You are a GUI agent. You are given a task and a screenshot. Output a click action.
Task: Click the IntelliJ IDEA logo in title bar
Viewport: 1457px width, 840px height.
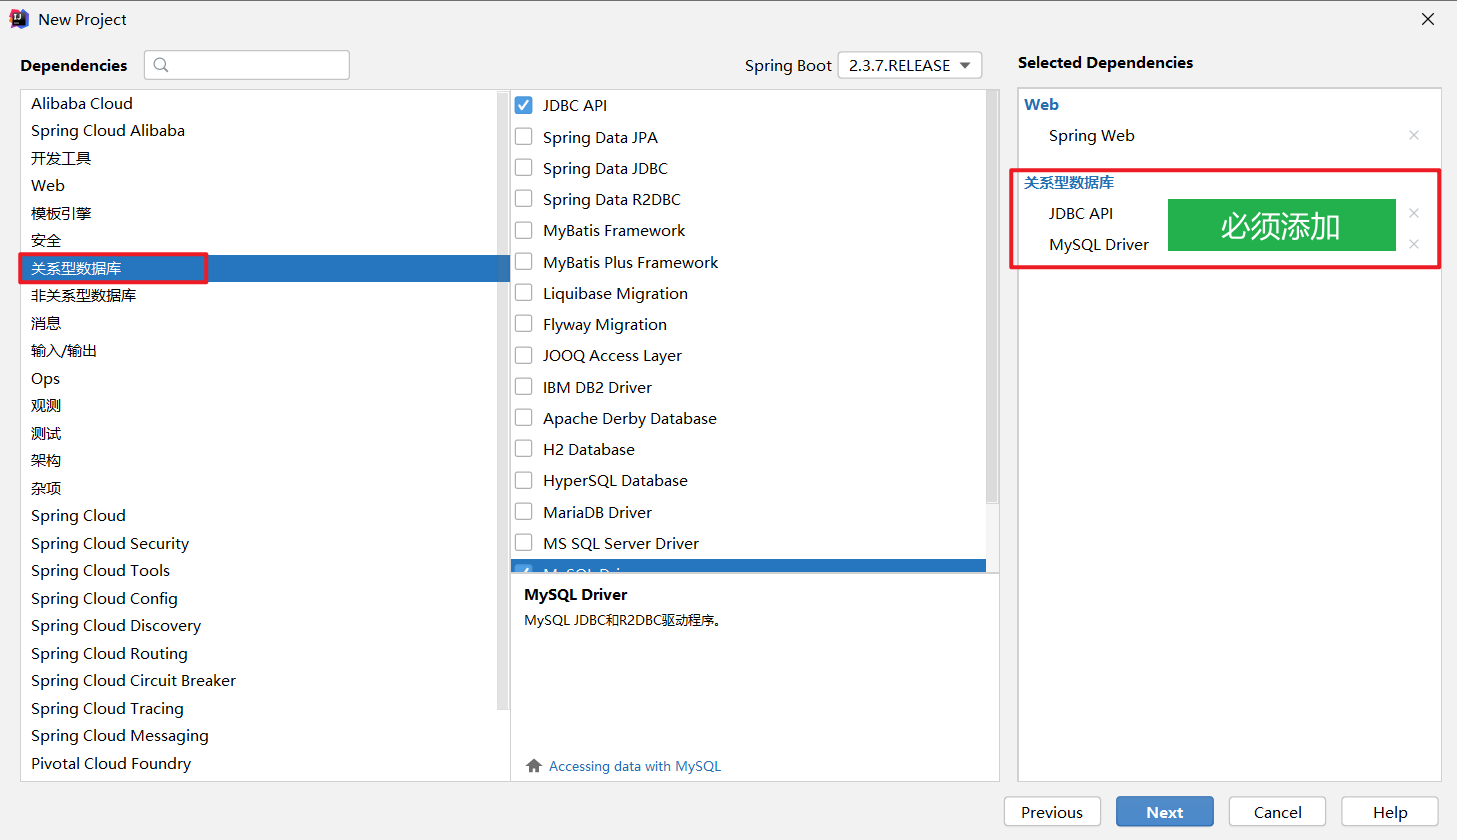(19, 19)
